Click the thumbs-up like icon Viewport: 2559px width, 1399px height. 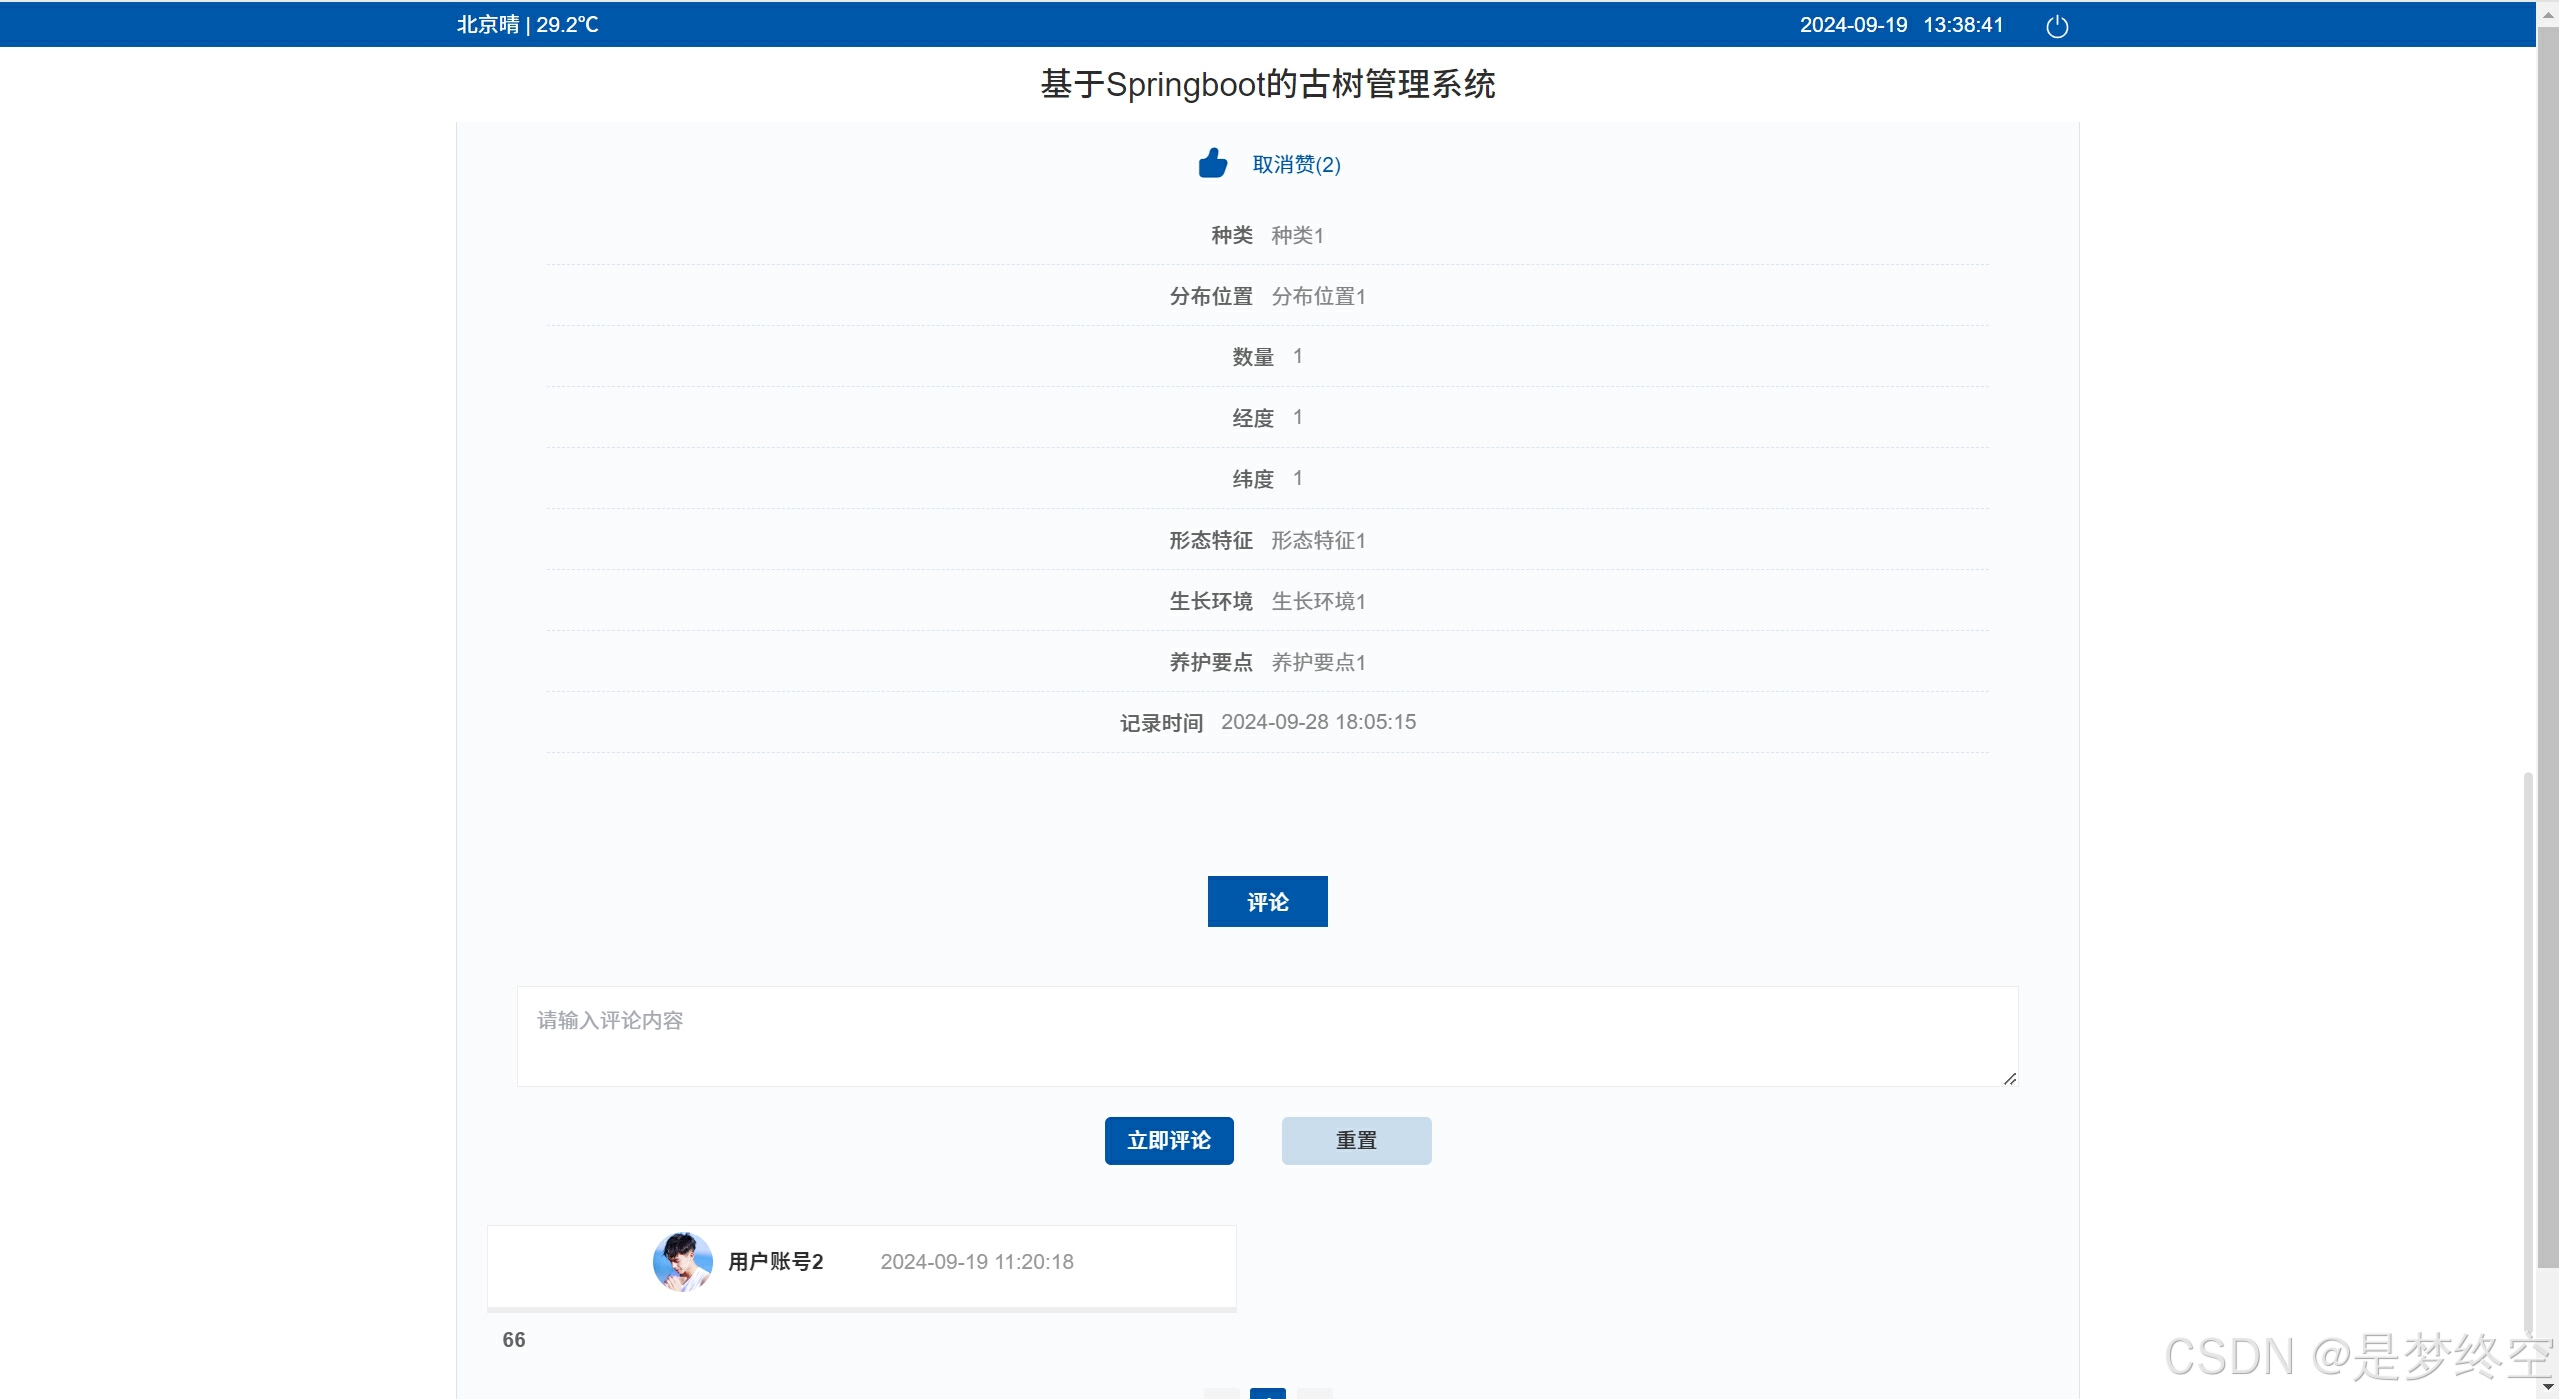click(x=1212, y=163)
